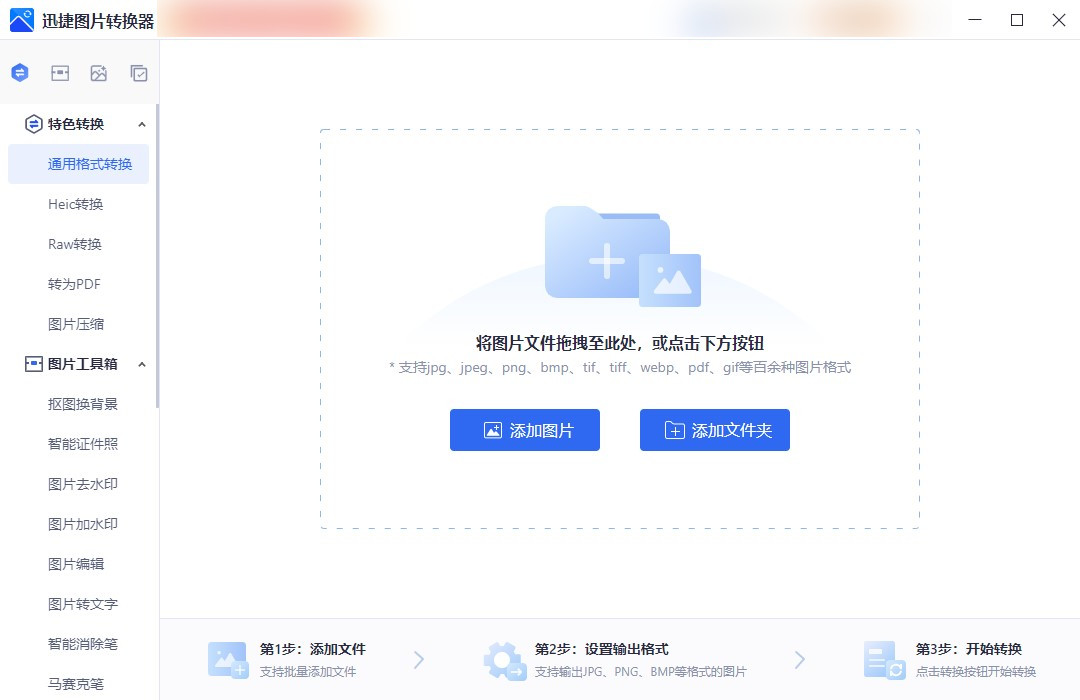Click the convert icon beside 第3步
The height and width of the screenshot is (700, 1080).
[884, 659]
